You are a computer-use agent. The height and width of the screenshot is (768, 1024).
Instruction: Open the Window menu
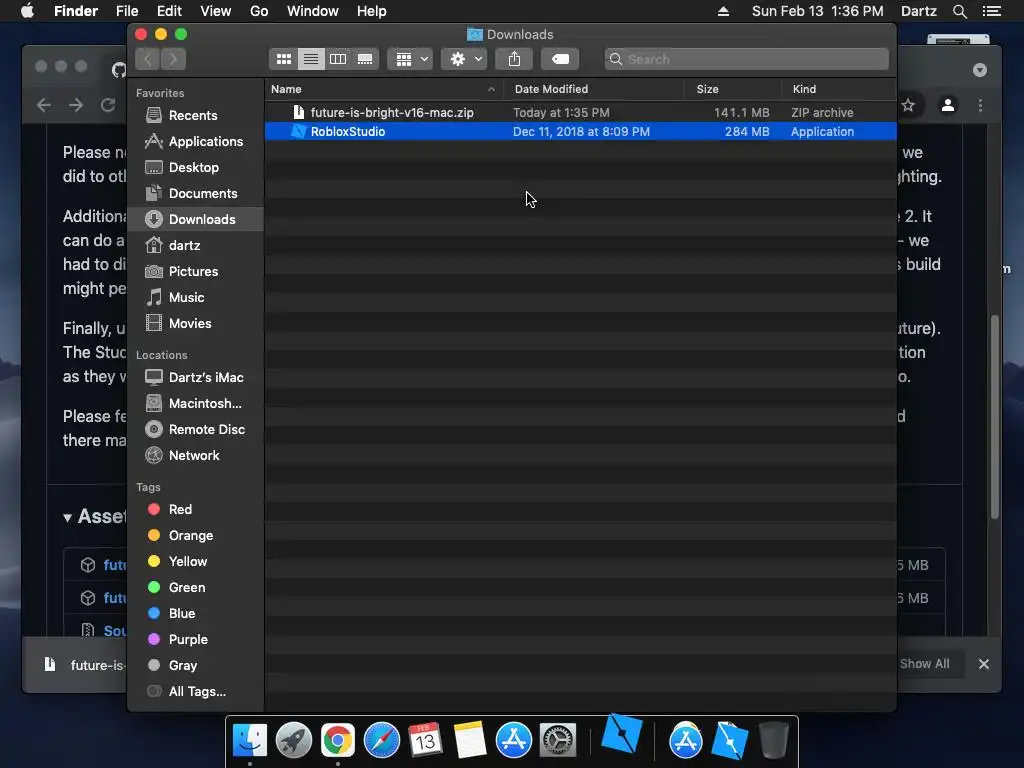313,11
